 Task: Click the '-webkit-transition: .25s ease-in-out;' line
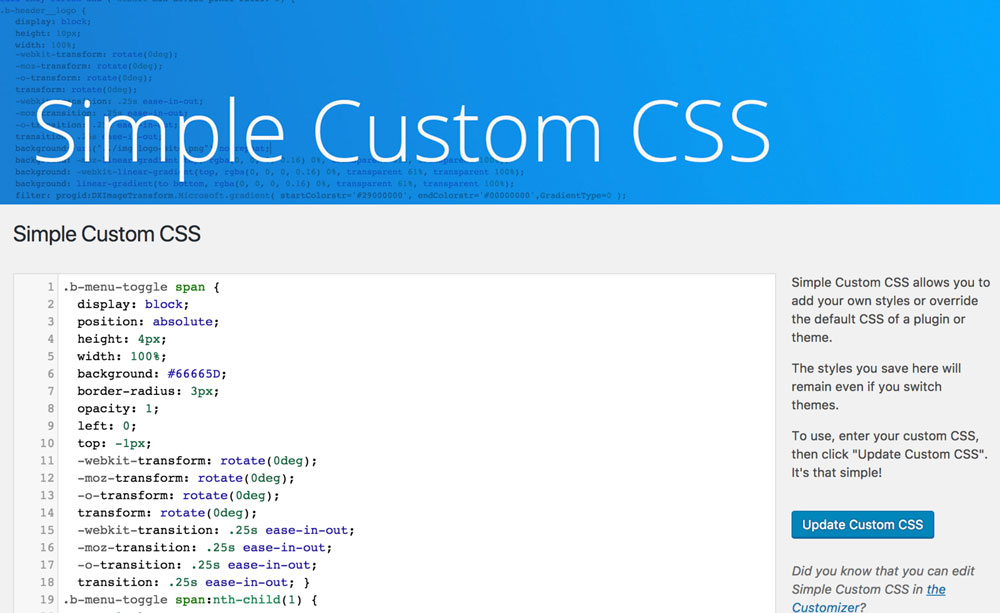(216, 530)
